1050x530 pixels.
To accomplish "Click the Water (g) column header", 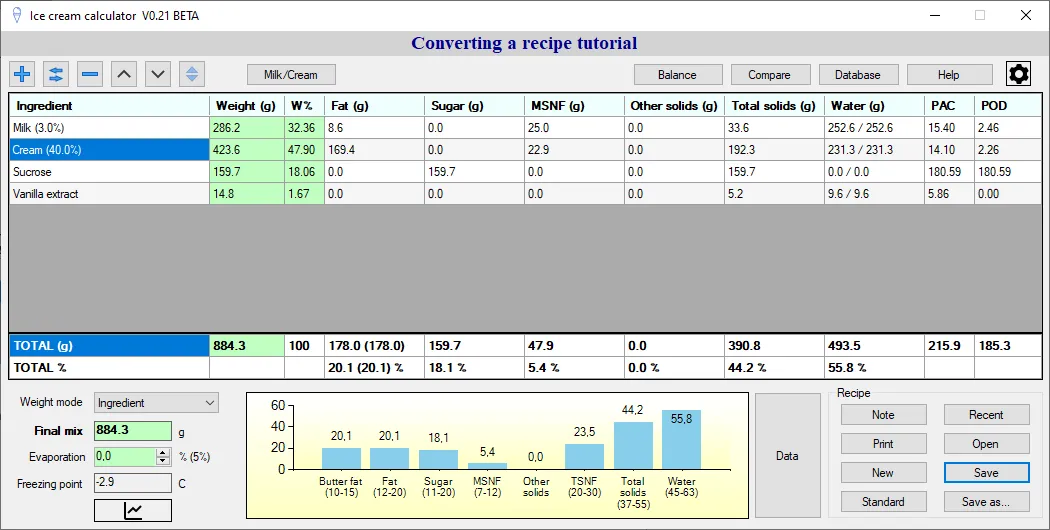I will click(875, 105).
